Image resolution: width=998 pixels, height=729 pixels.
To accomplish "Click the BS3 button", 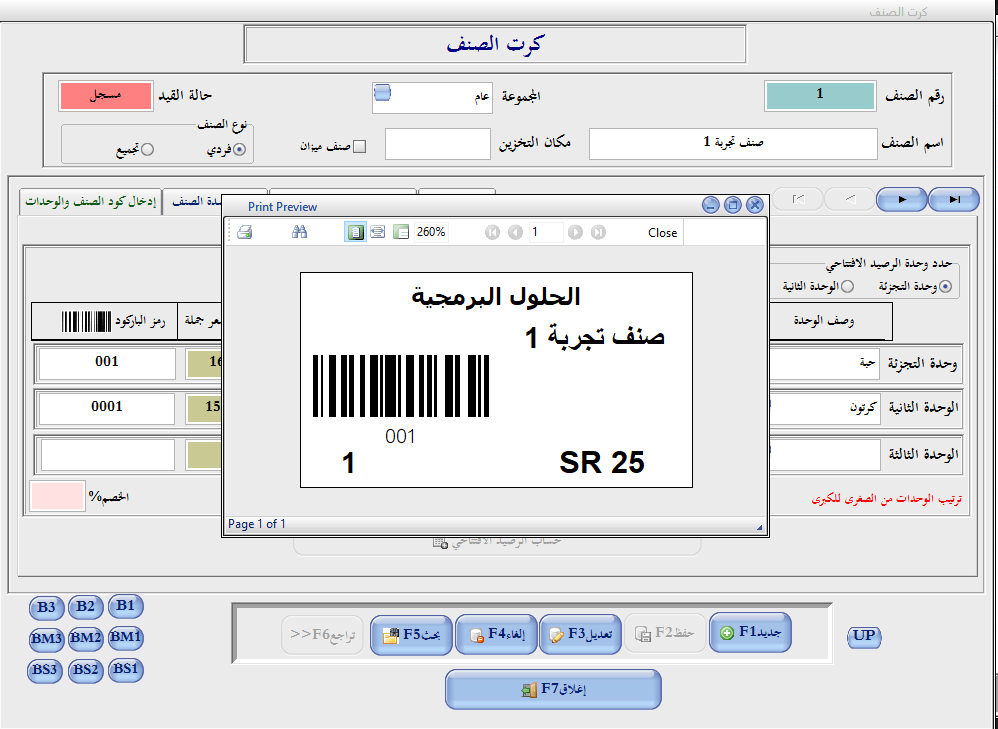I will tap(45, 672).
